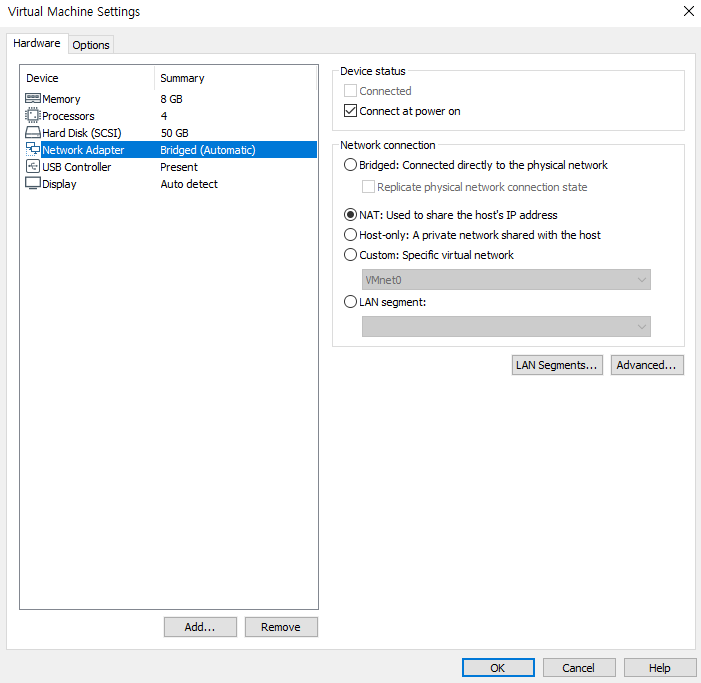This screenshot has width=701, height=683.
Task: Click the Present USB summary value
Action: pos(179,167)
